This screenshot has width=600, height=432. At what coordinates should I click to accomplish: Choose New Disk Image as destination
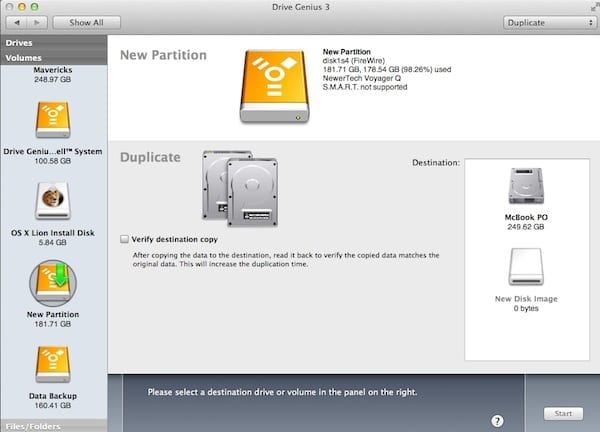coord(526,268)
